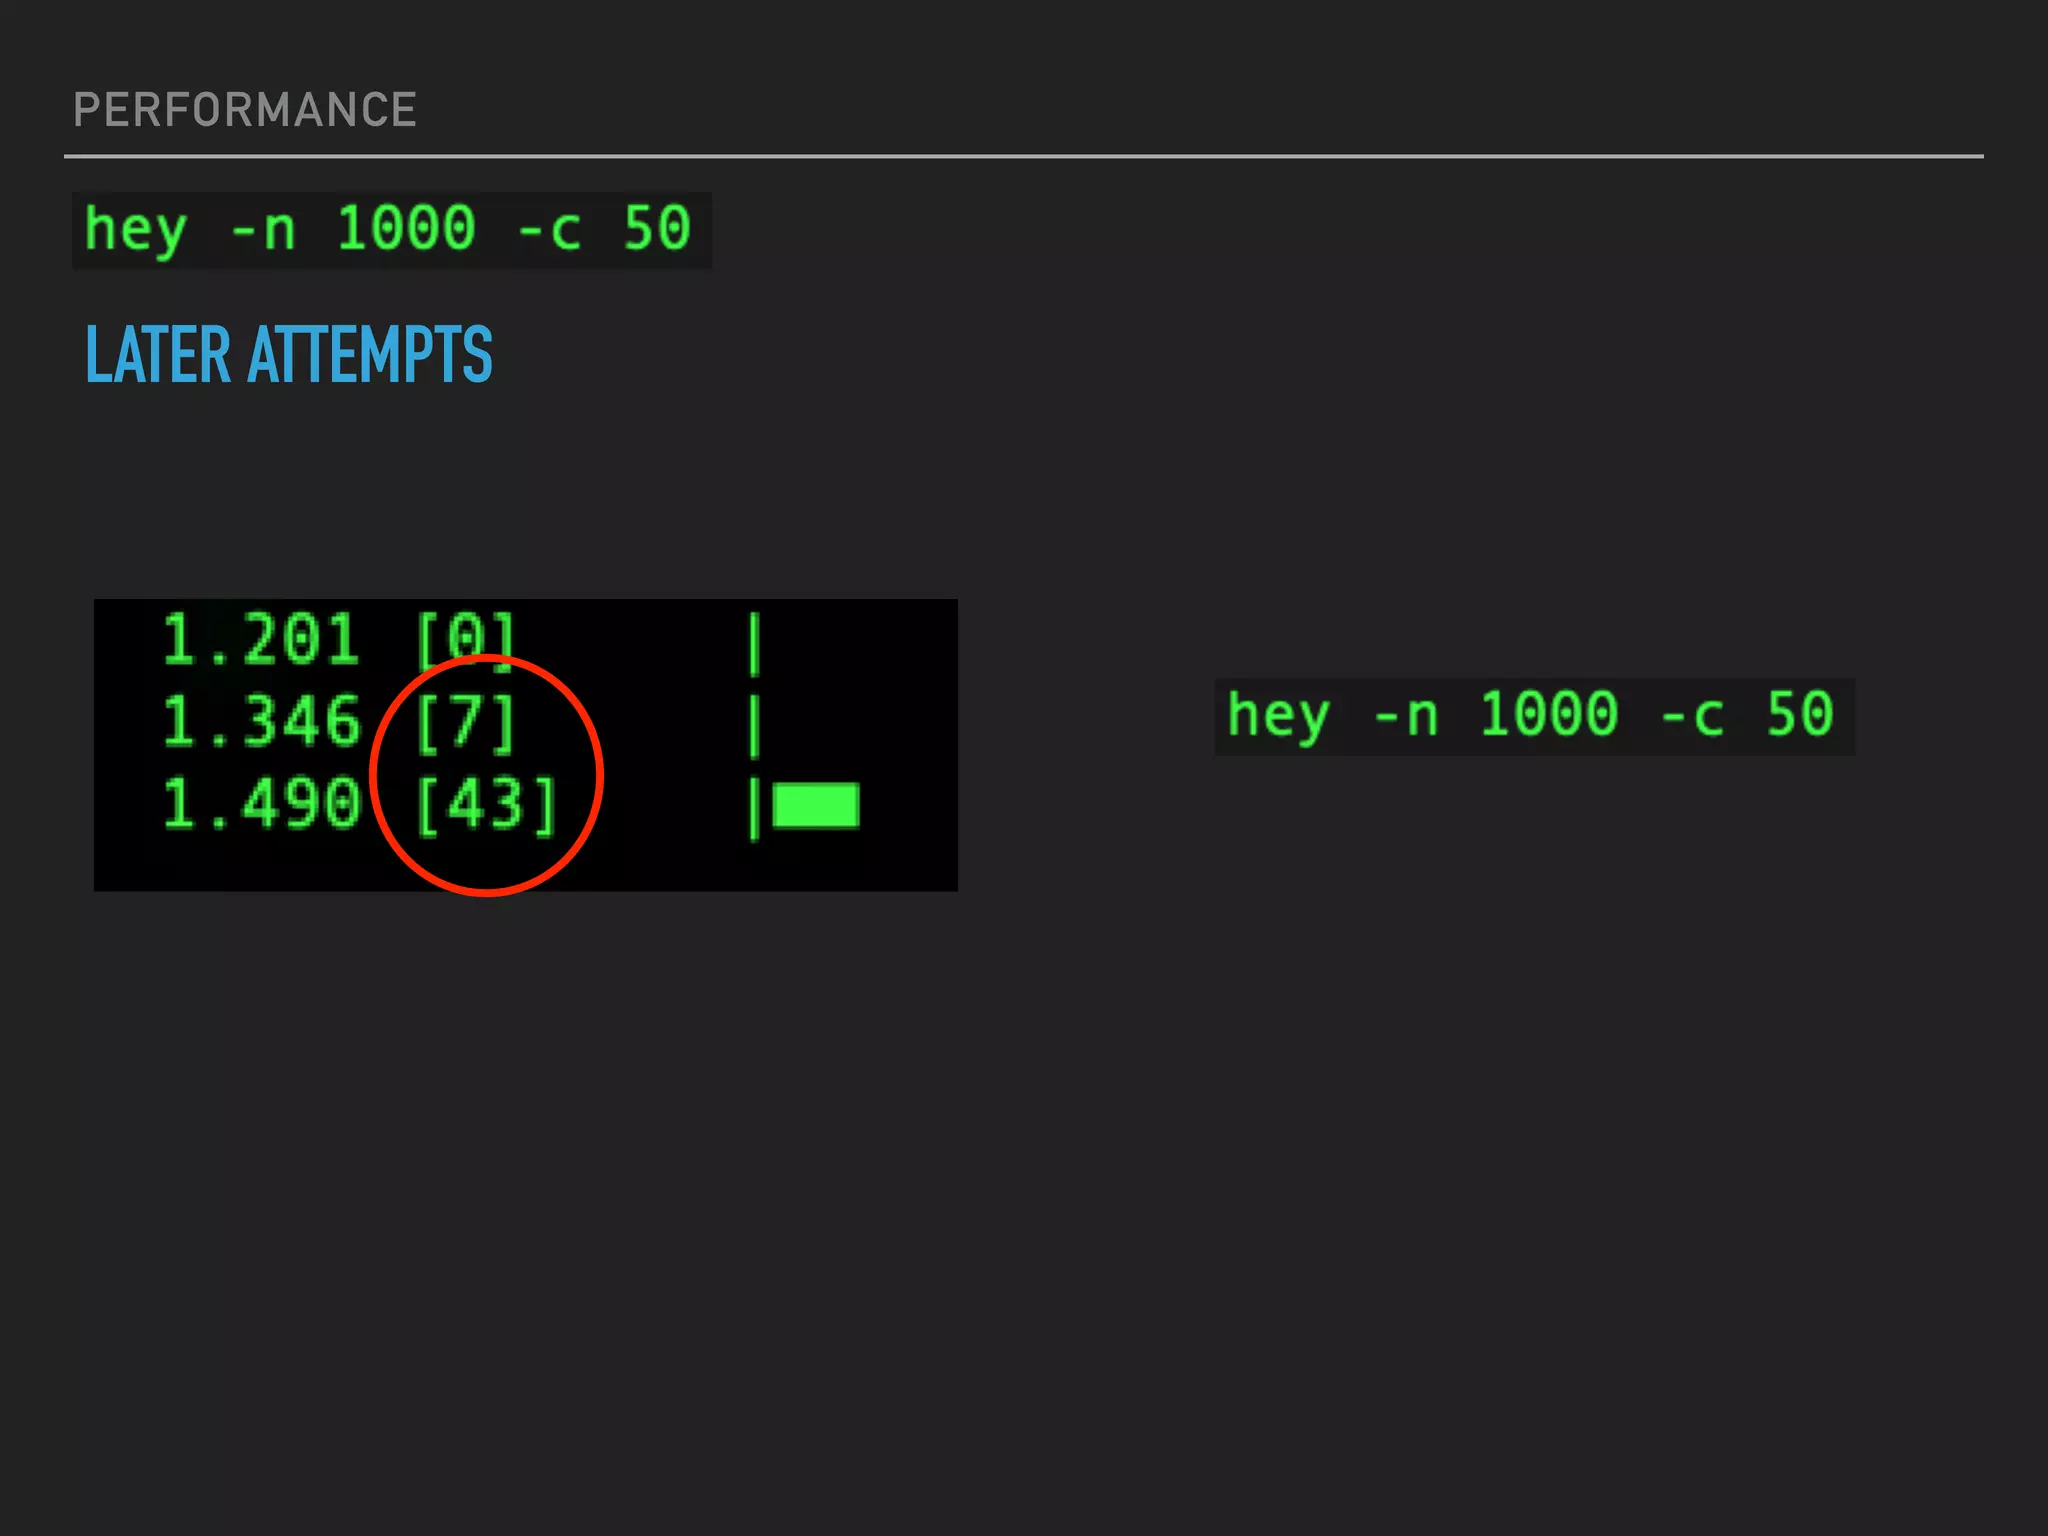Click the horizontal divider under the title
This screenshot has height=1536, width=2048.
pyautogui.click(x=1023, y=156)
